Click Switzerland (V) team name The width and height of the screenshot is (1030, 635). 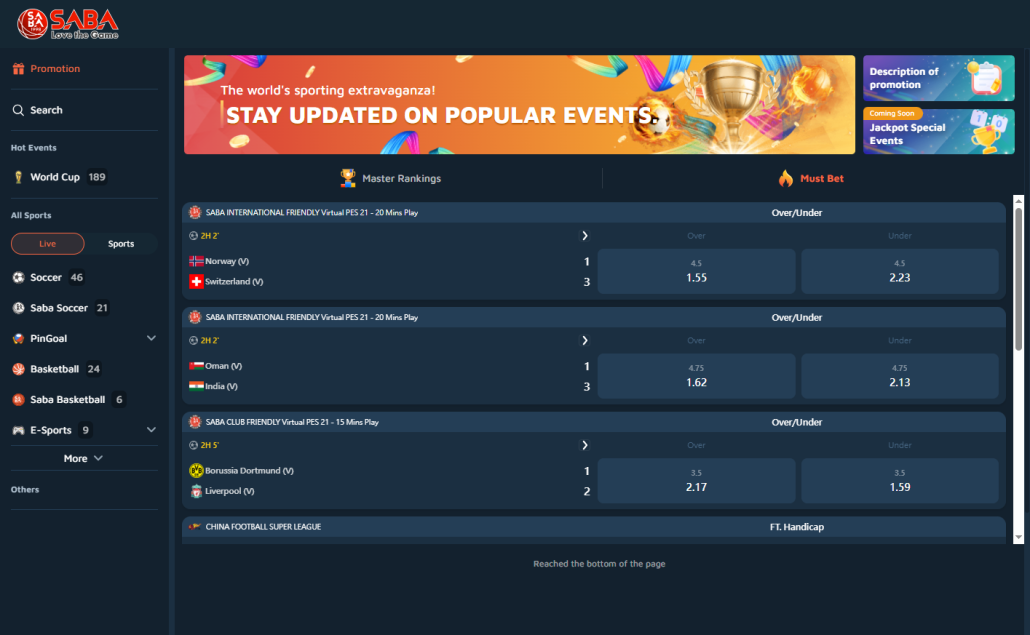click(234, 281)
